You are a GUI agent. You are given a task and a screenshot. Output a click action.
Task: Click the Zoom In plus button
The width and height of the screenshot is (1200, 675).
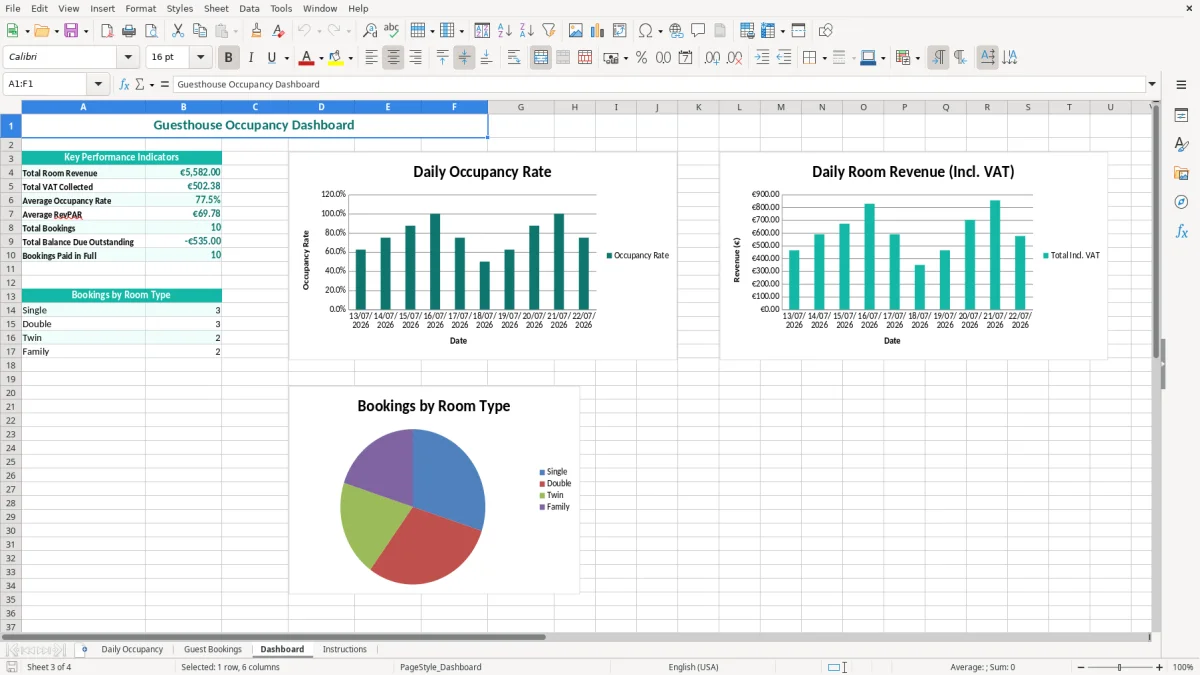pos(1160,667)
